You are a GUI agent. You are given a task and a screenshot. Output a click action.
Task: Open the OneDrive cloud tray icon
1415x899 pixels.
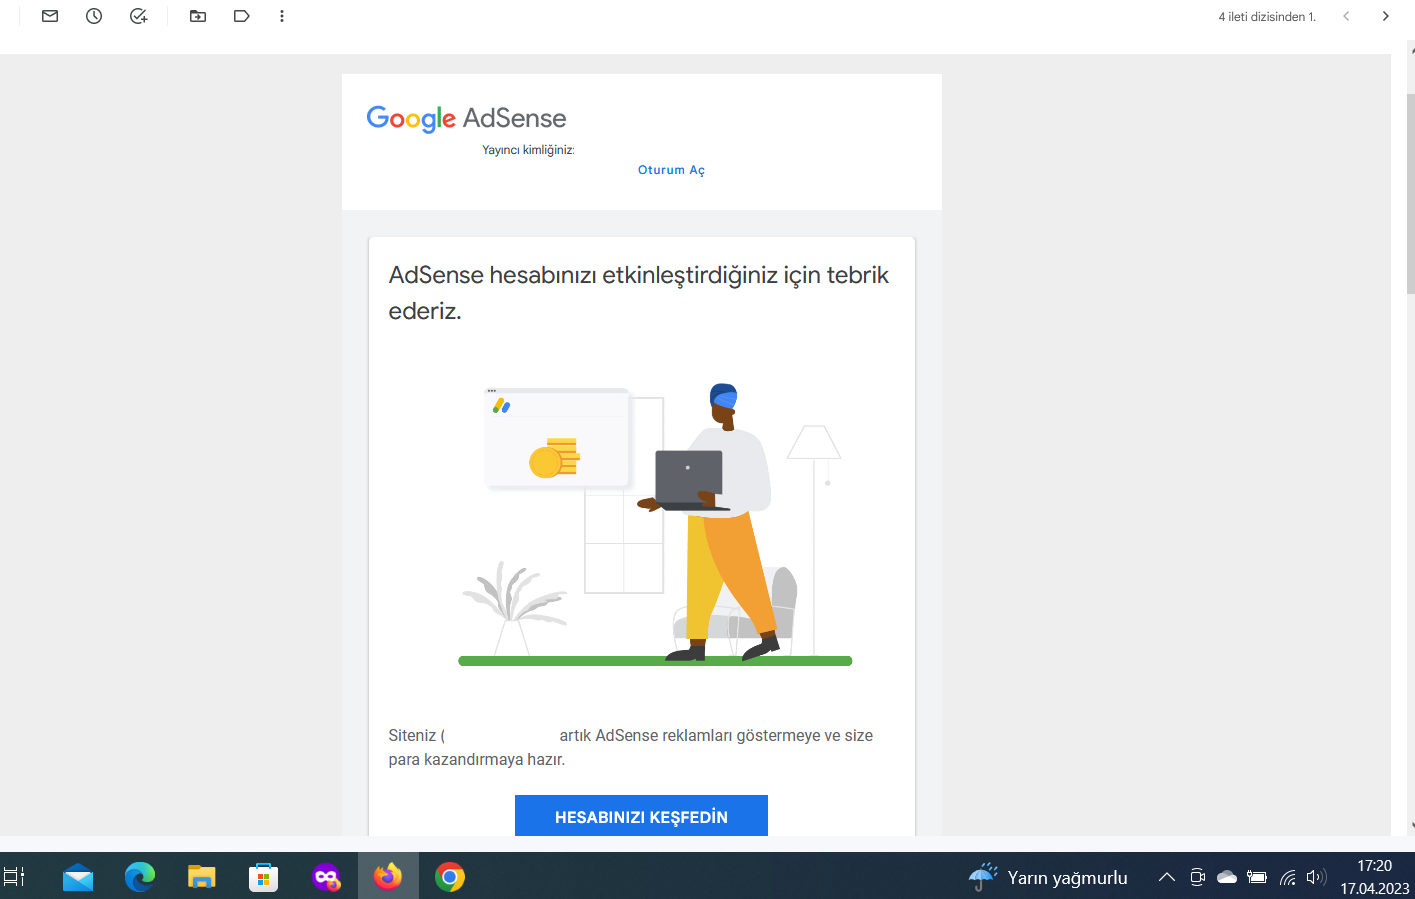point(1227,877)
